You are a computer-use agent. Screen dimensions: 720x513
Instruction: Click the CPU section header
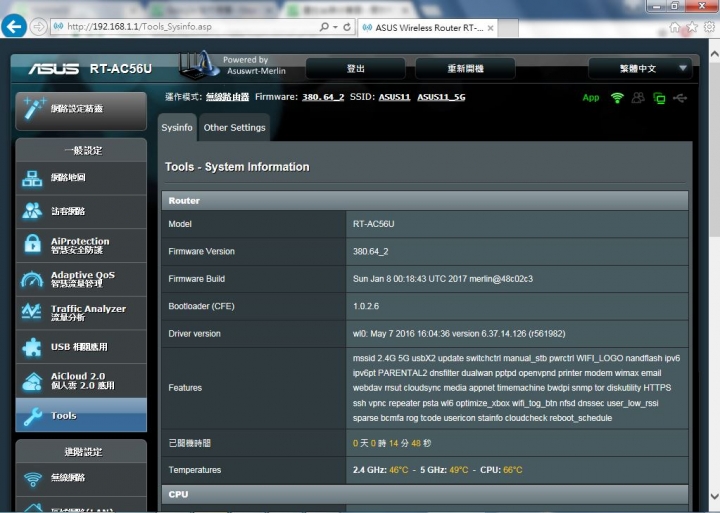[425, 494]
